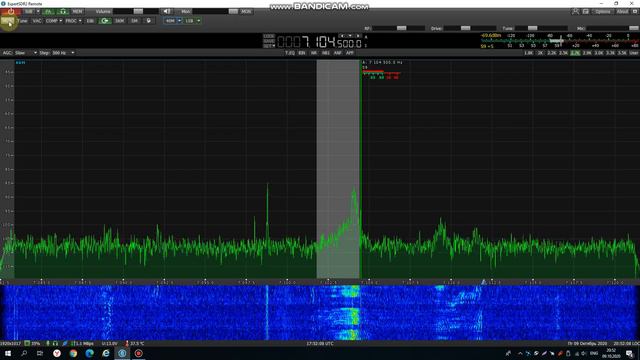
Task: Expand the COMP dropdown arrow
Action: pos(61,21)
